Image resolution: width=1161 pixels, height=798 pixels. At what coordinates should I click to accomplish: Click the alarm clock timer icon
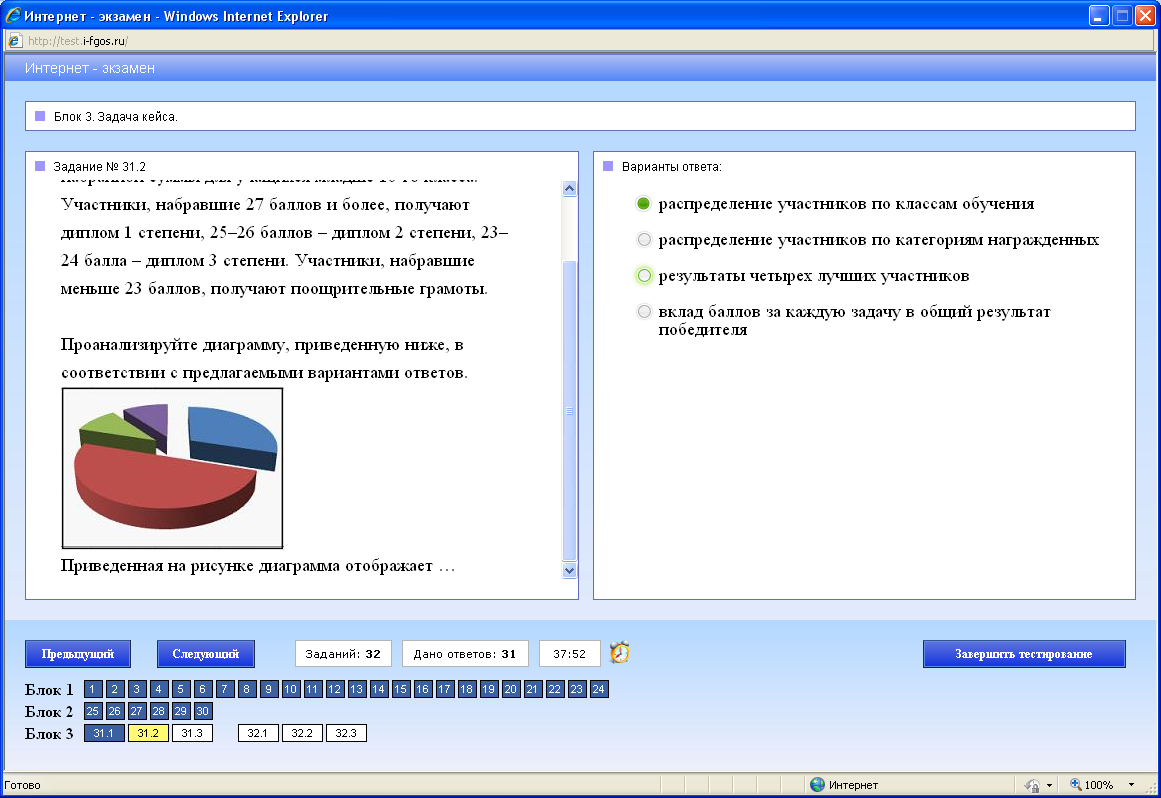pyautogui.click(x=620, y=653)
